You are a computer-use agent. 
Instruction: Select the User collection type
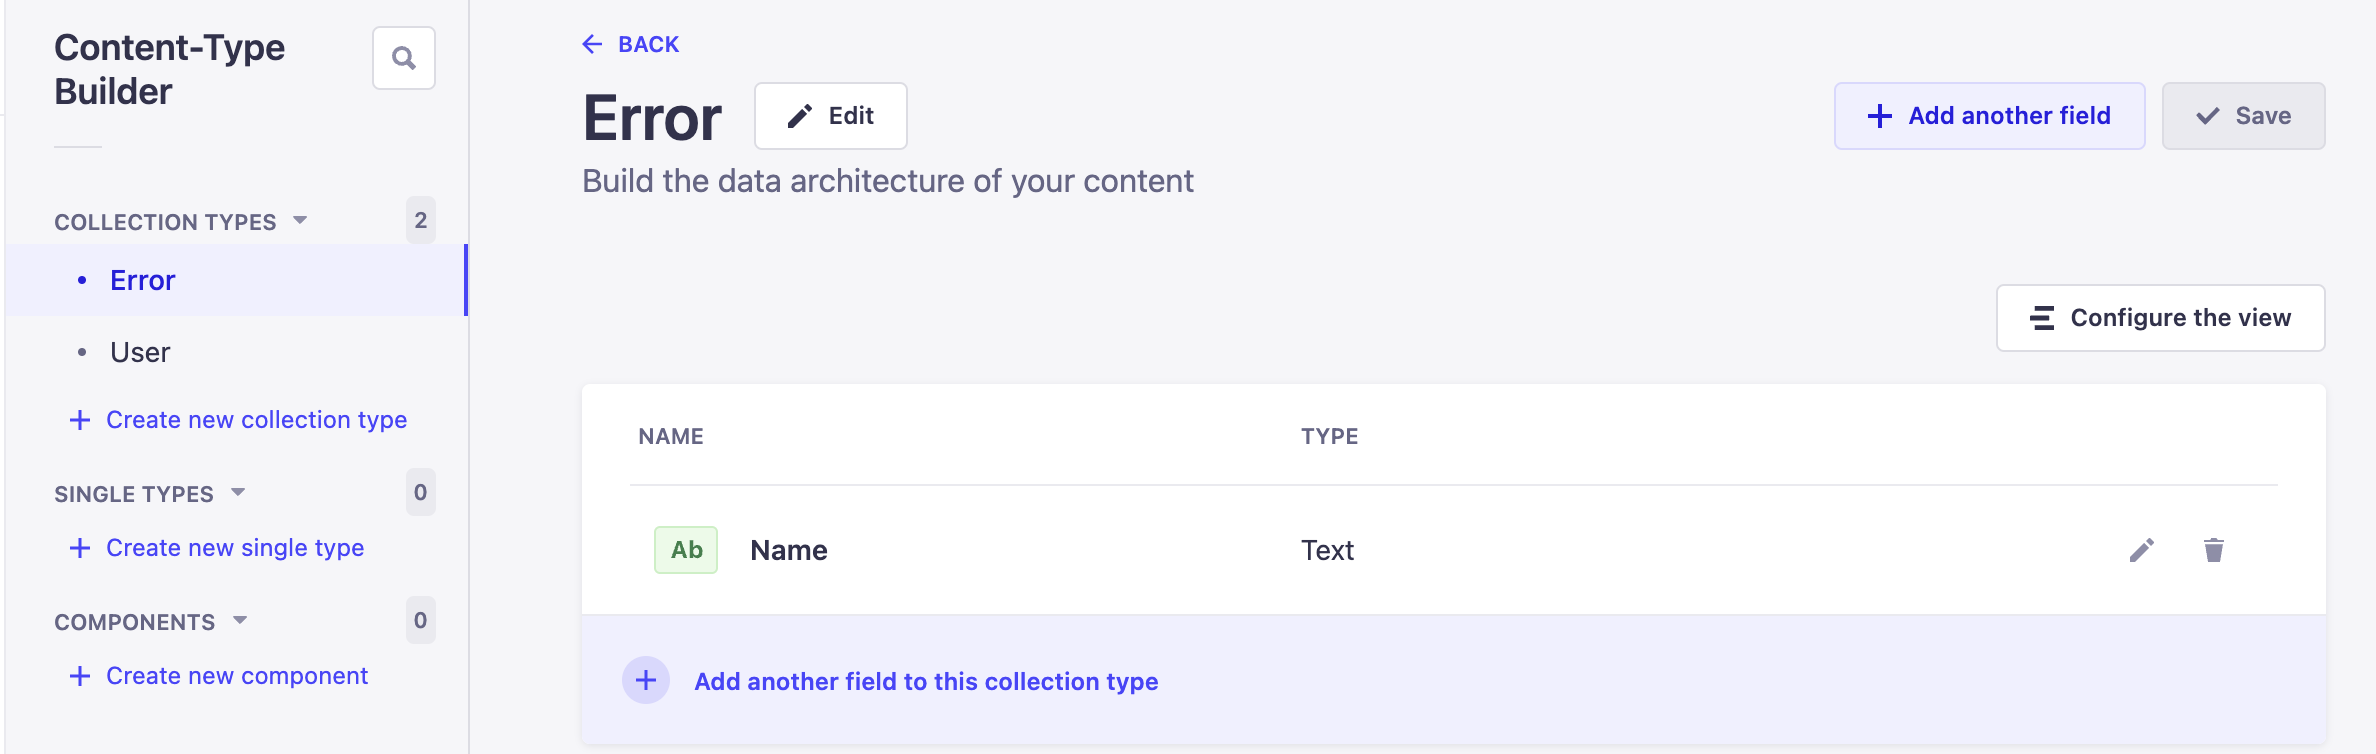(x=139, y=351)
